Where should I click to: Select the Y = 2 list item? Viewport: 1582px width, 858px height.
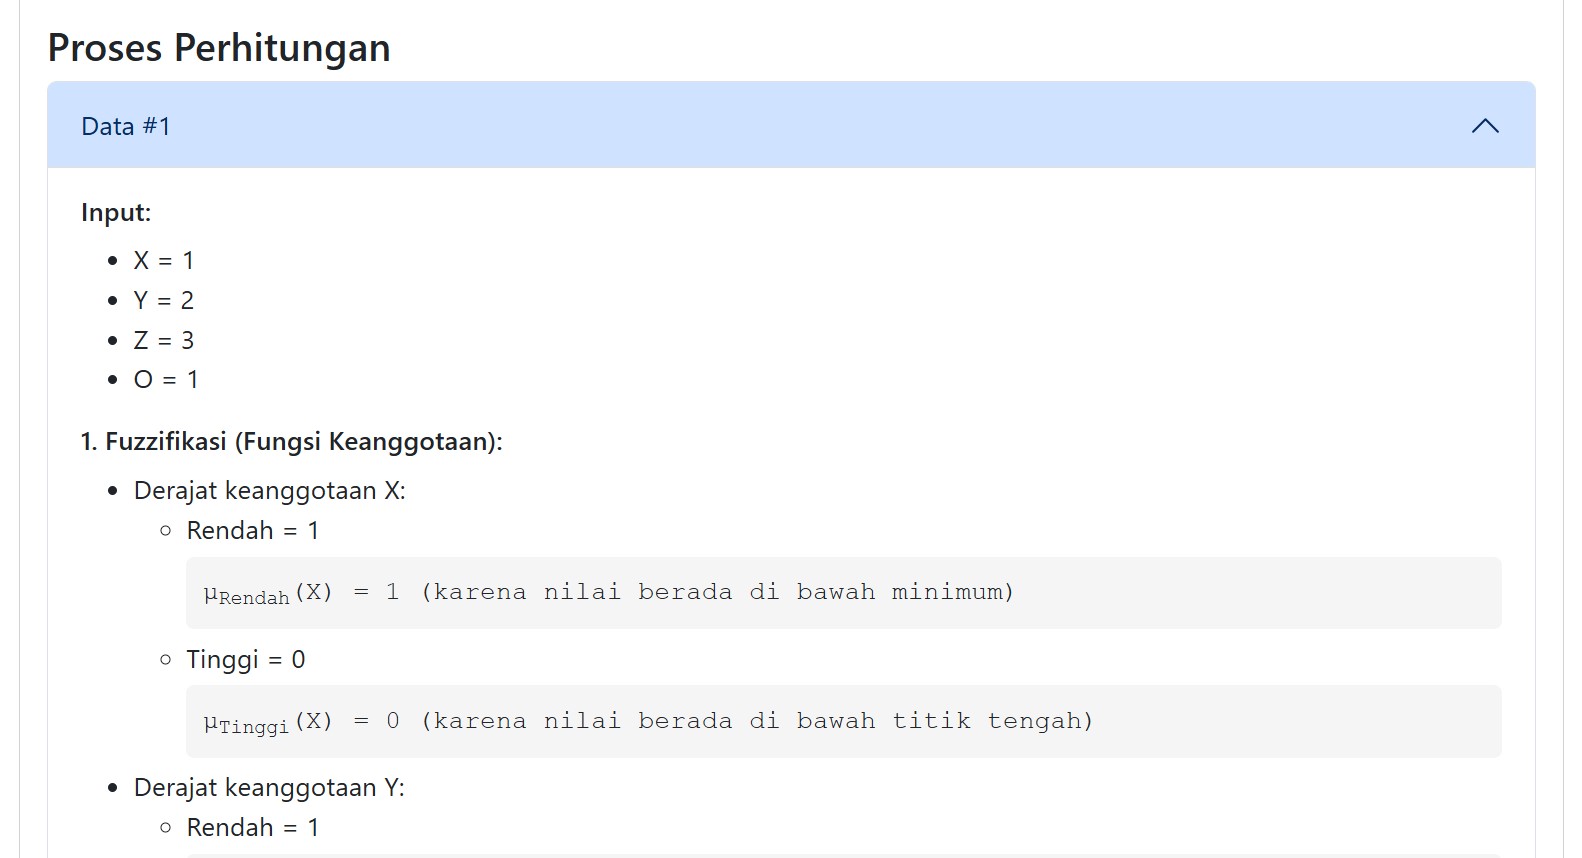coord(164,300)
